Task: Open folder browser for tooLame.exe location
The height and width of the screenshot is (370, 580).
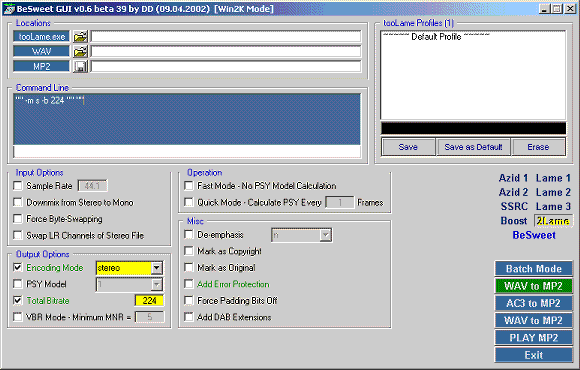Action: click(80, 37)
